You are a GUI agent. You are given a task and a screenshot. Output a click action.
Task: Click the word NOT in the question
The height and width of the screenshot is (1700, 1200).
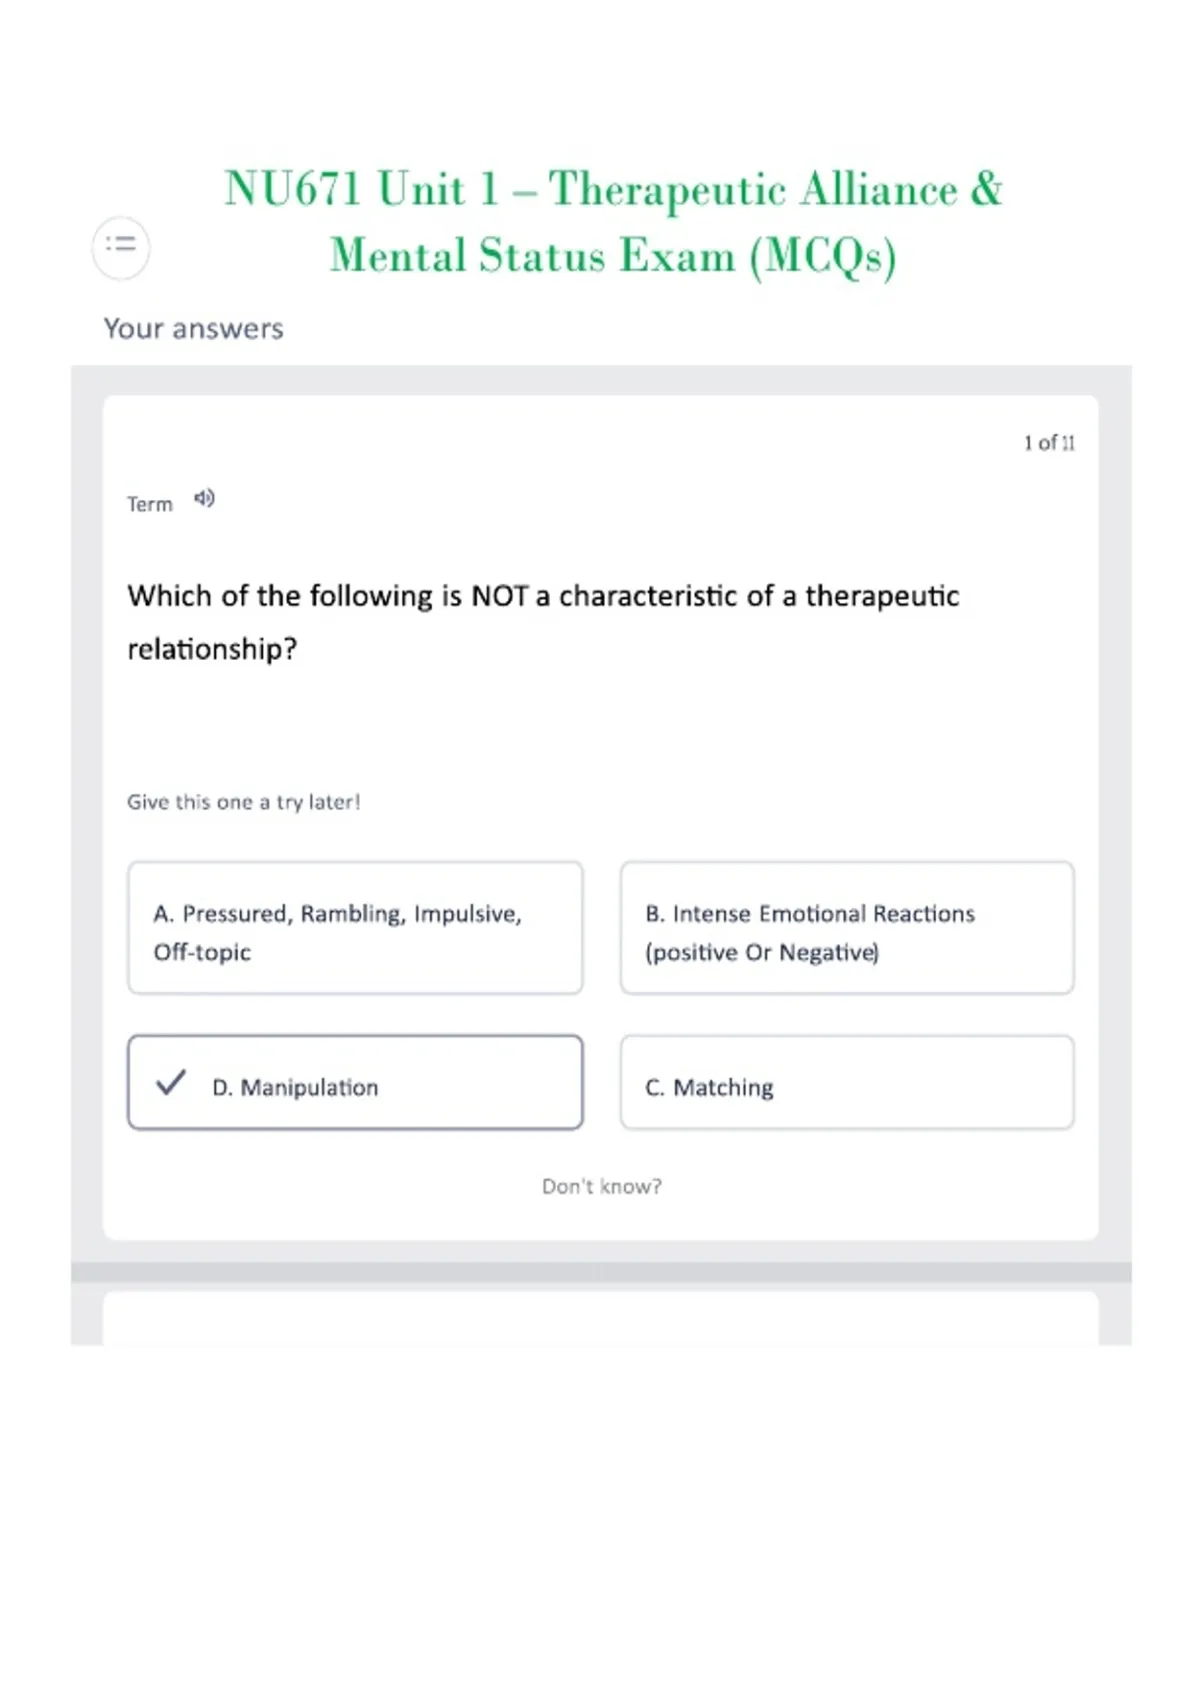pyautogui.click(x=499, y=596)
